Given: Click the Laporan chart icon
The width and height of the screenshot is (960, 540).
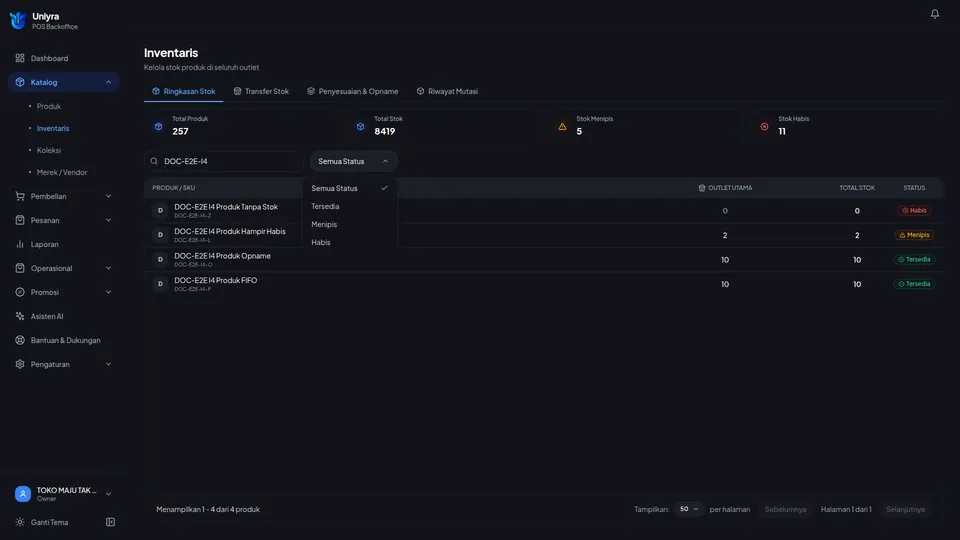Looking at the screenshot, I should click(x=20, y=244).
